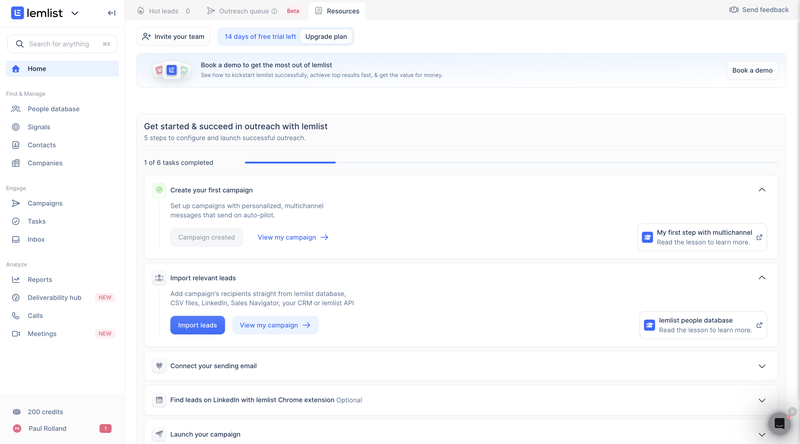Click the Tasks checkmark icon
Screen dimensions: 800x444
point(16,221)
